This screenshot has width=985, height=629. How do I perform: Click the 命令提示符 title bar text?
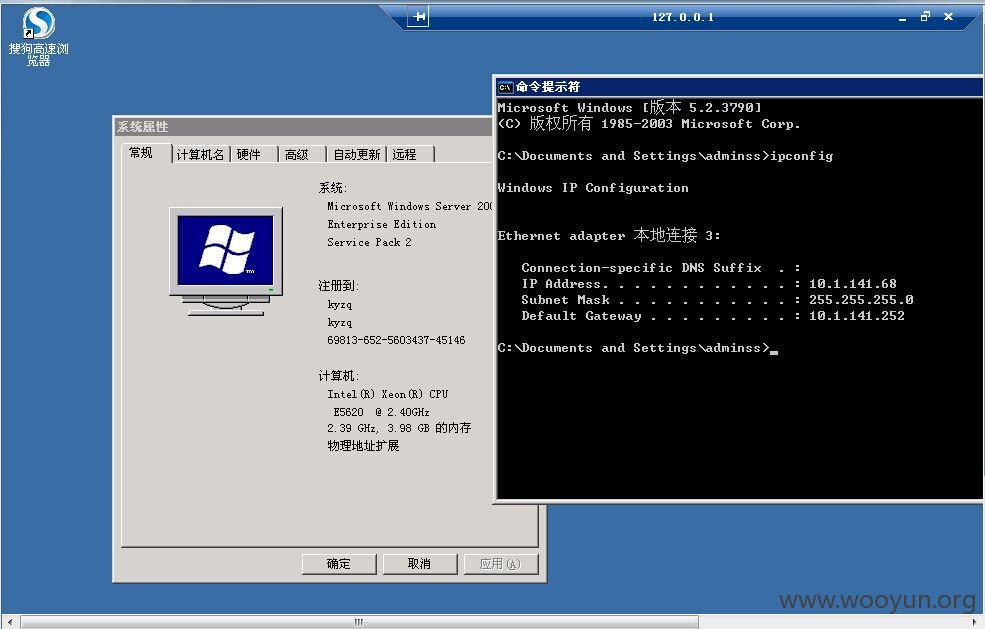[548, 87]
